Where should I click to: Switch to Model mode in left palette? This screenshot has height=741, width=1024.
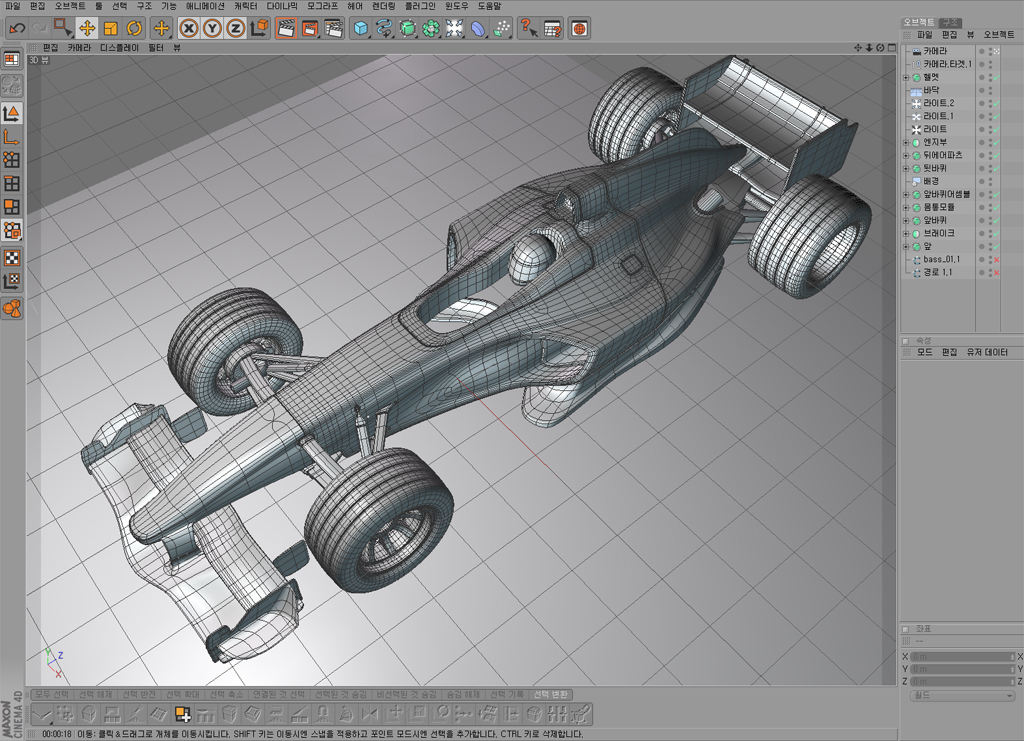tap(12, 114)
